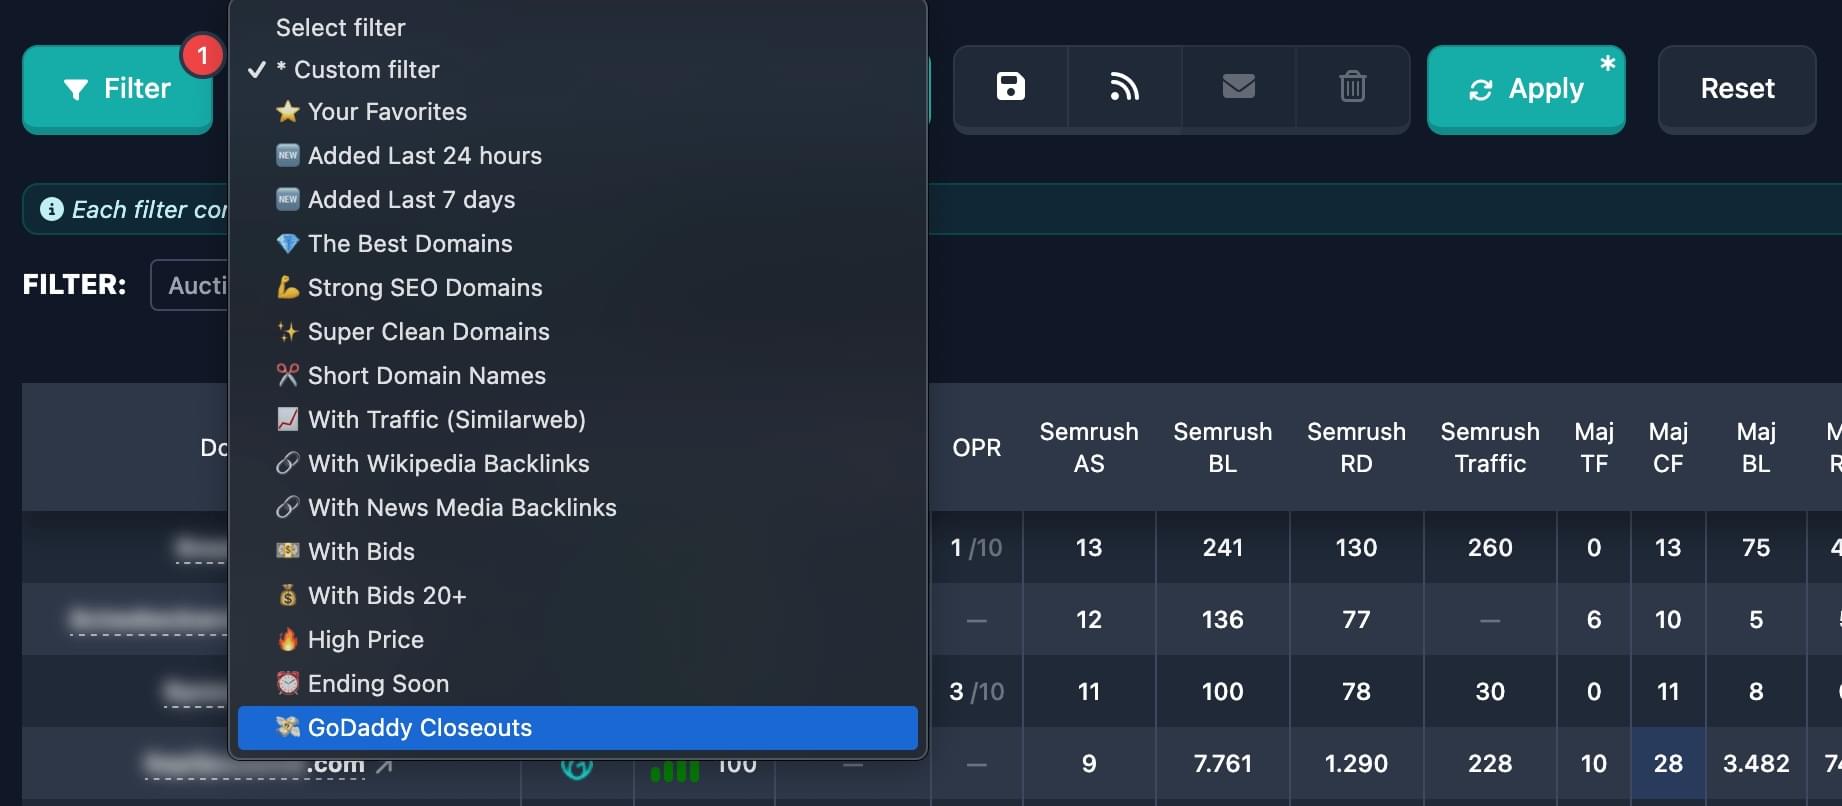Click the info icon beside filter note

click(x=51, y=209)
